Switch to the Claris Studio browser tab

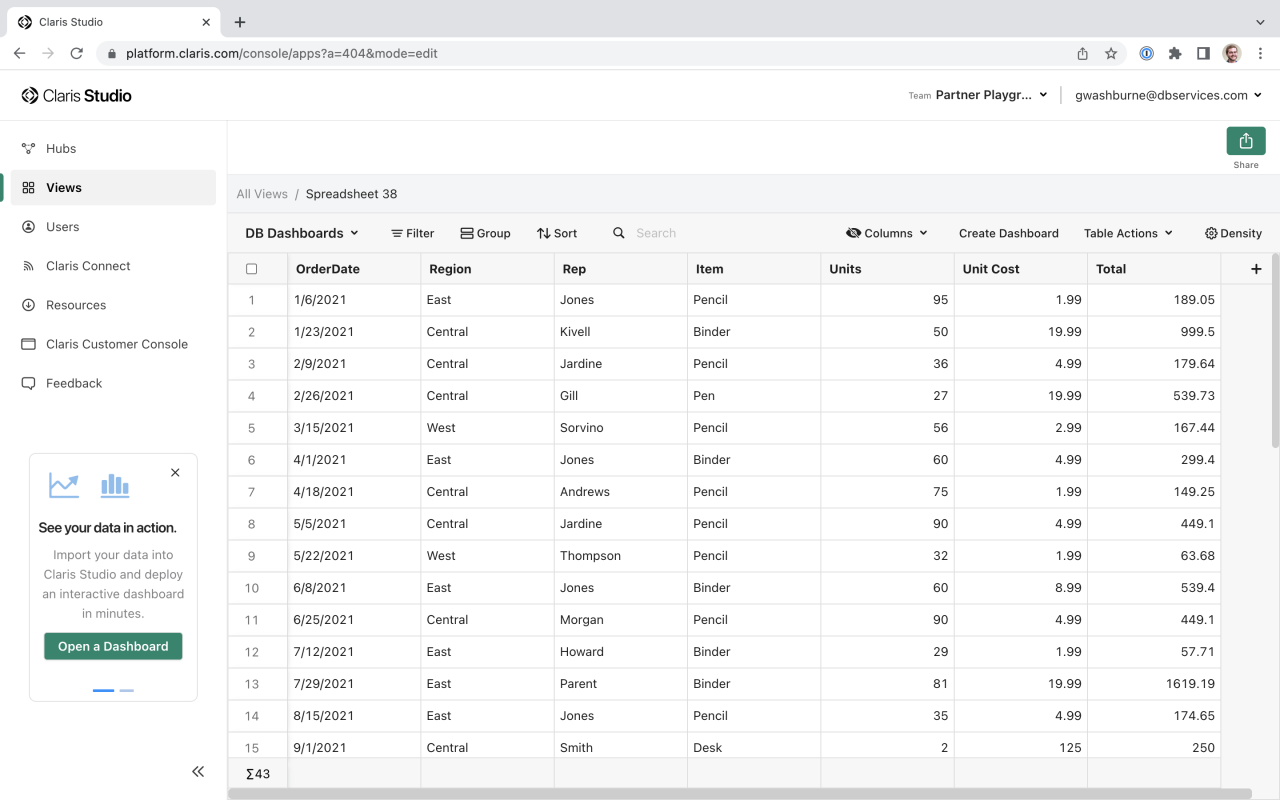tap(115, 22)
